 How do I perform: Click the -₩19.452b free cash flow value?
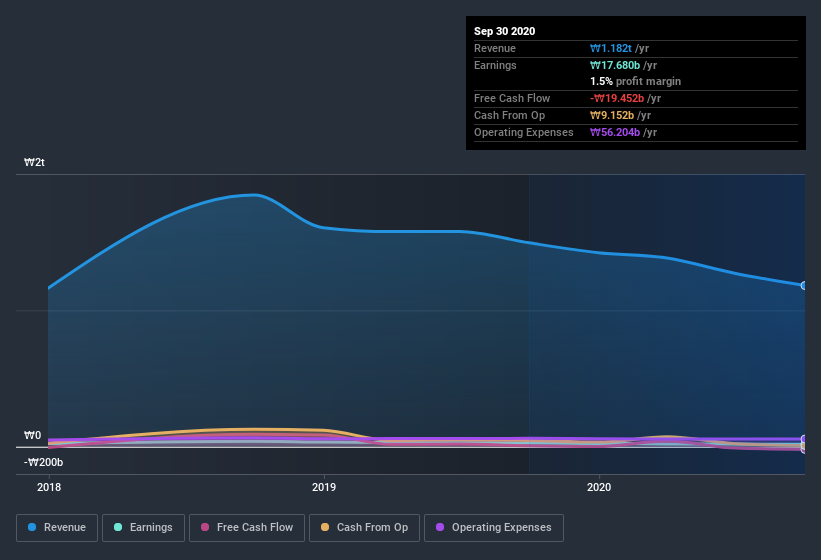[617, 98]
